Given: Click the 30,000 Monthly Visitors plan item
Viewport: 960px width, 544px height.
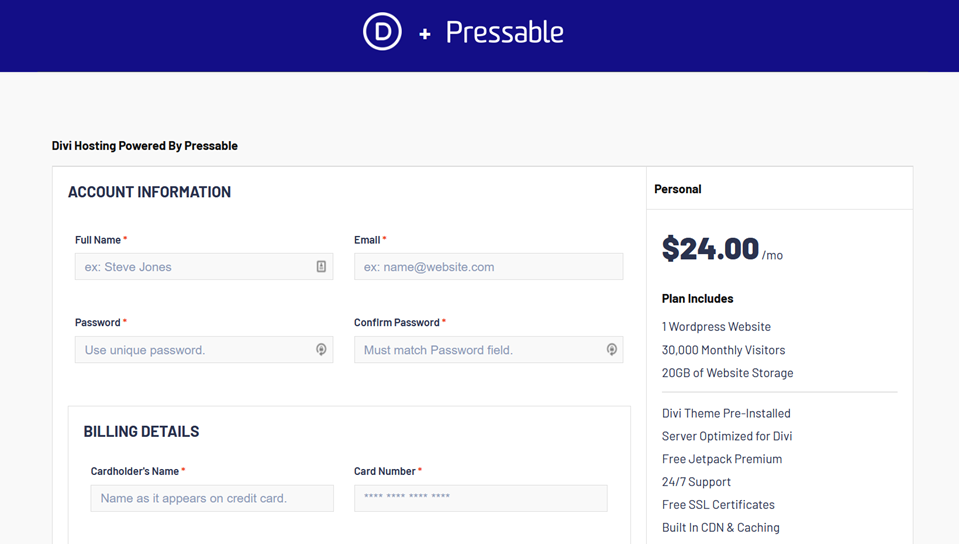Looking at the screenshot, I should pos(723,350).
